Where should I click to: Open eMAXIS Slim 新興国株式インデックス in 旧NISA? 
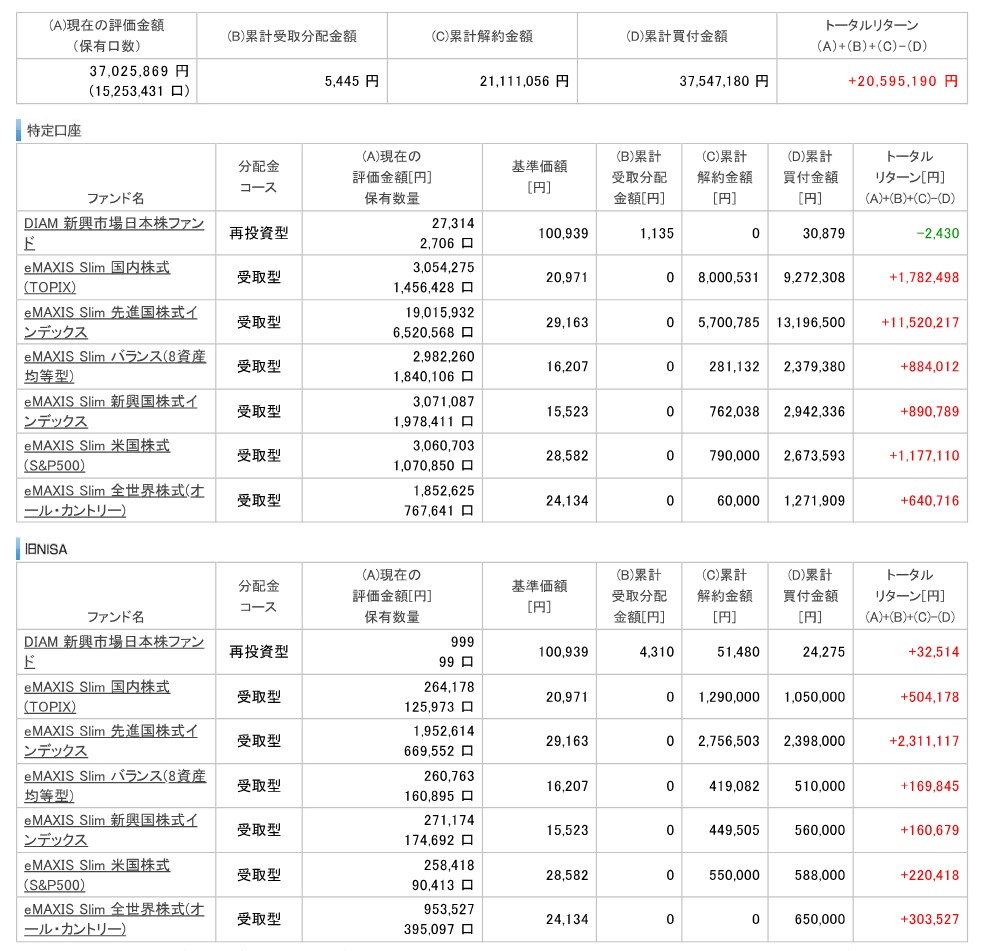(x=110, y=830)
